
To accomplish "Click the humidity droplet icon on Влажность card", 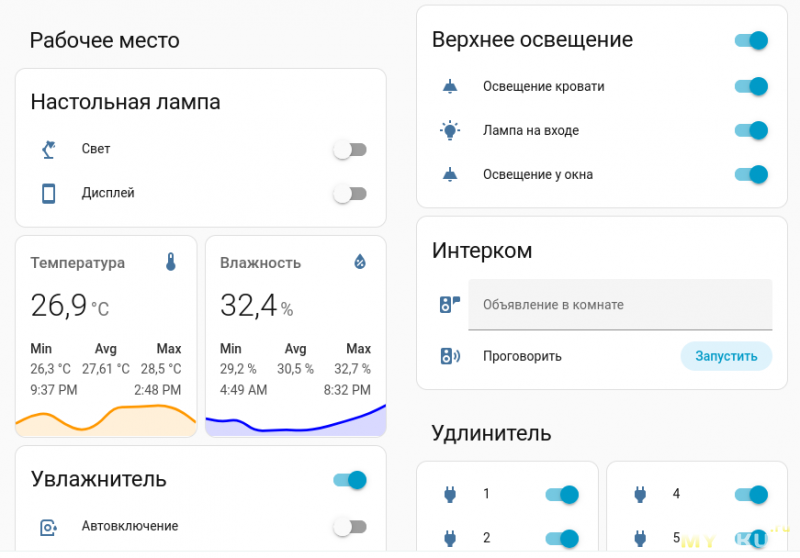I will [361, 262].
